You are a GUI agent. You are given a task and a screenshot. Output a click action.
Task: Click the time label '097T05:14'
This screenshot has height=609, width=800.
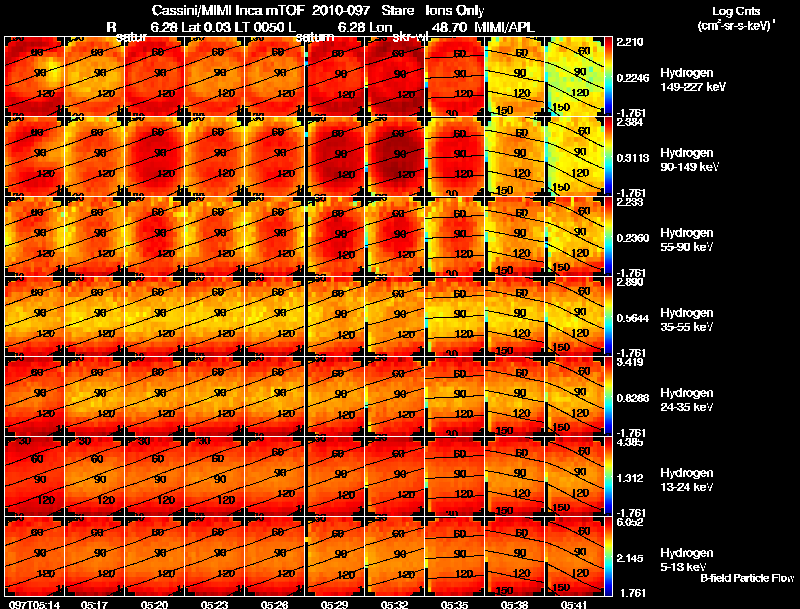pos(34,604)
